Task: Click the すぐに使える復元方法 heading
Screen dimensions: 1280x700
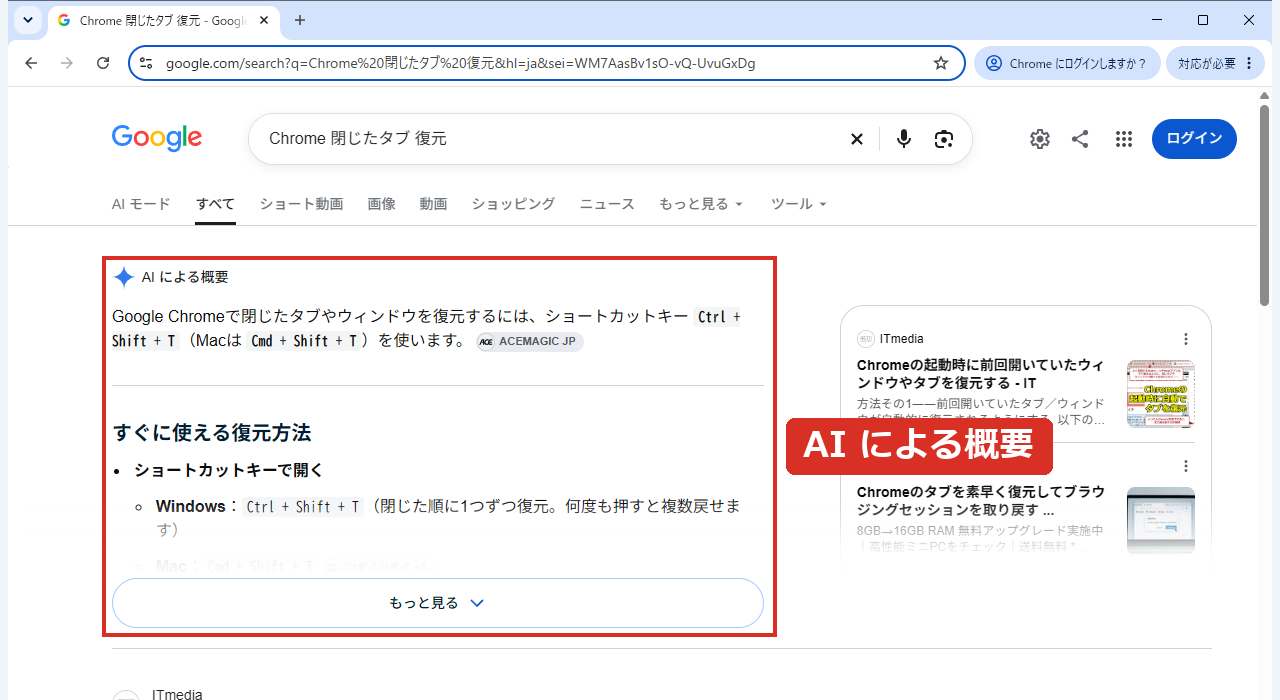Action: click(212, 433)
